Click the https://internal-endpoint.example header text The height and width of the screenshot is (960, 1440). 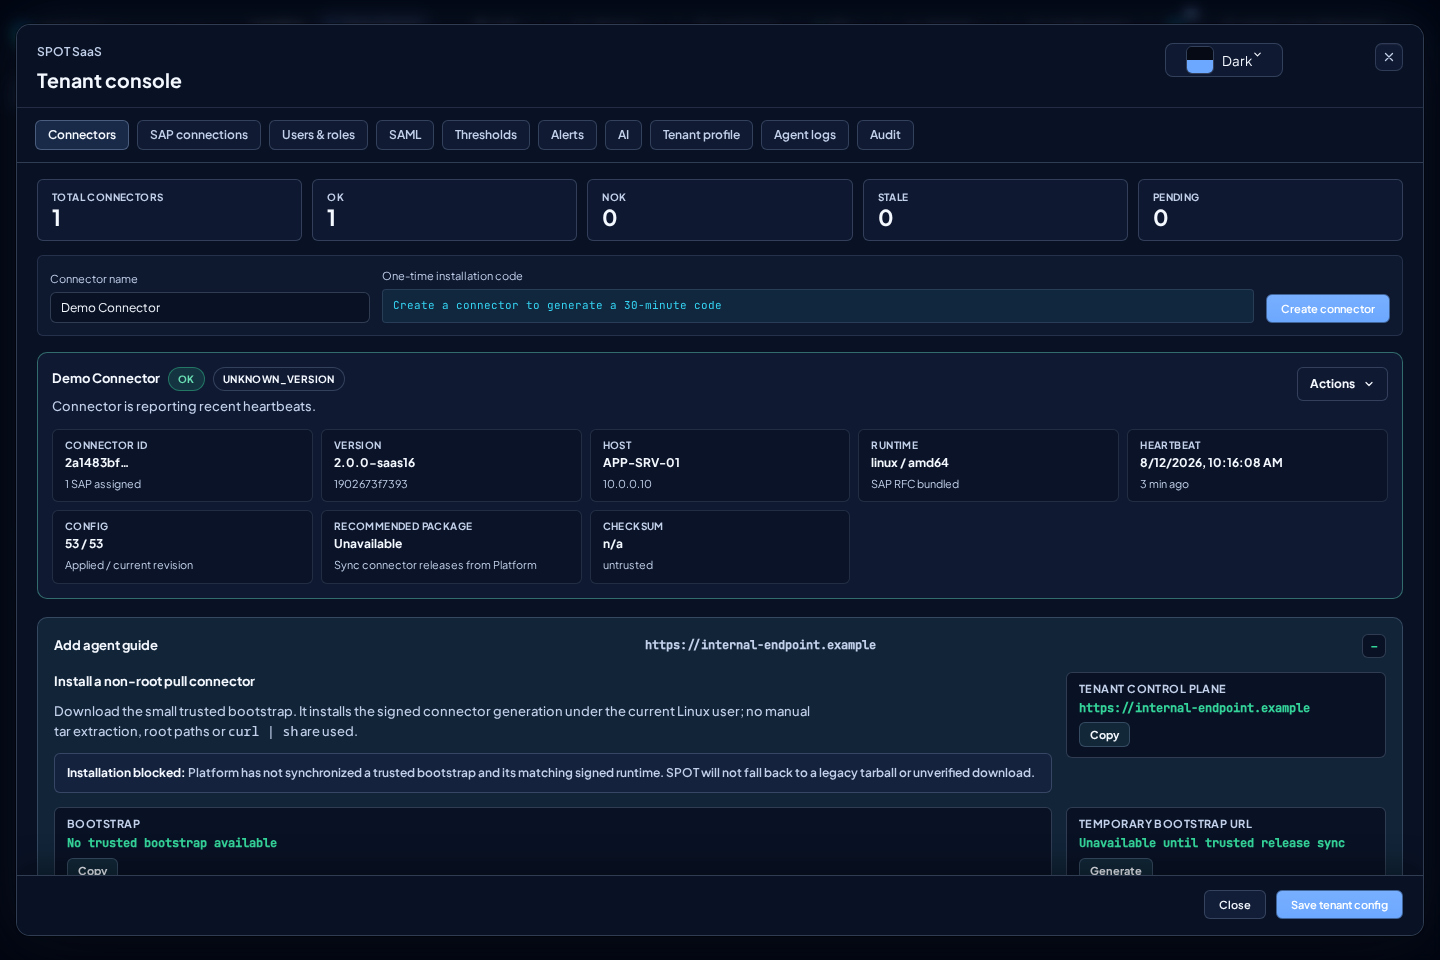[760, 645]
